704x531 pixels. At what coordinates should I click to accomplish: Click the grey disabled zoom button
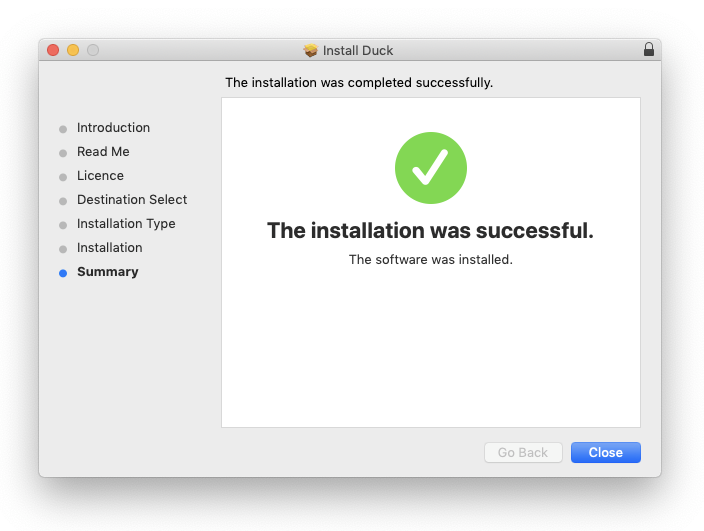pos(93,50)
